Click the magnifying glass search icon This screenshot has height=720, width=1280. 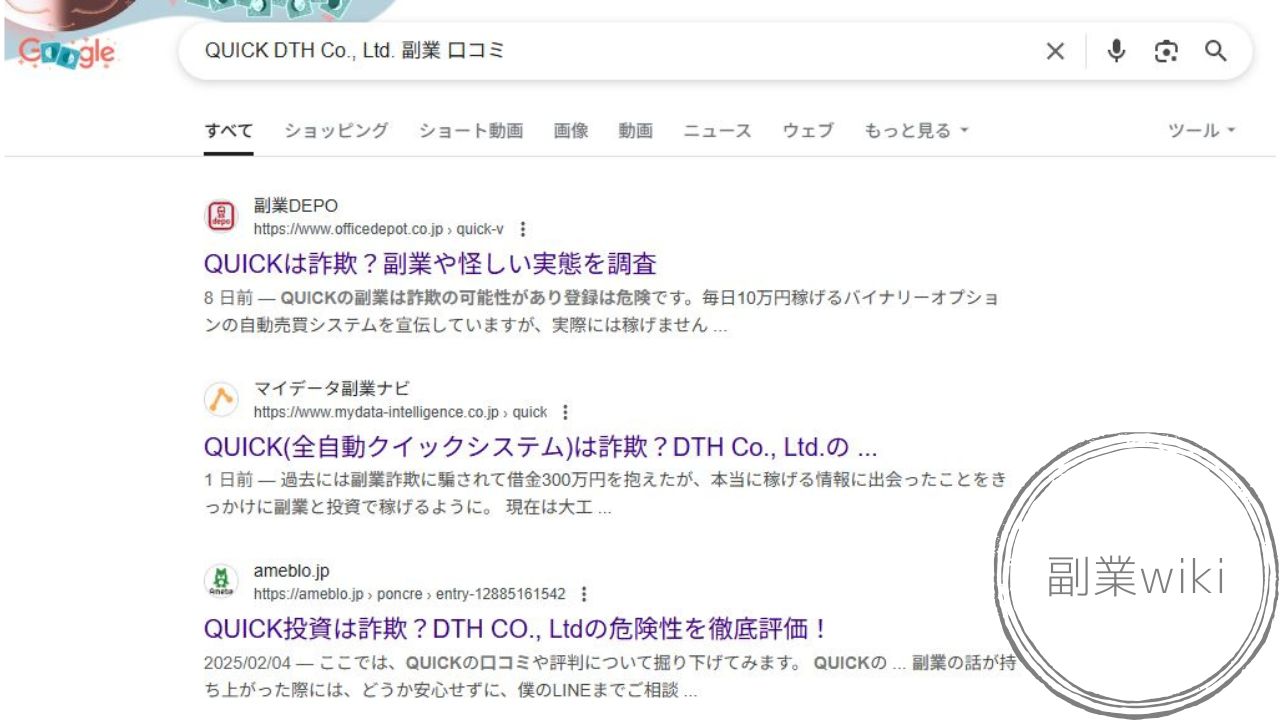point(1215,52)
